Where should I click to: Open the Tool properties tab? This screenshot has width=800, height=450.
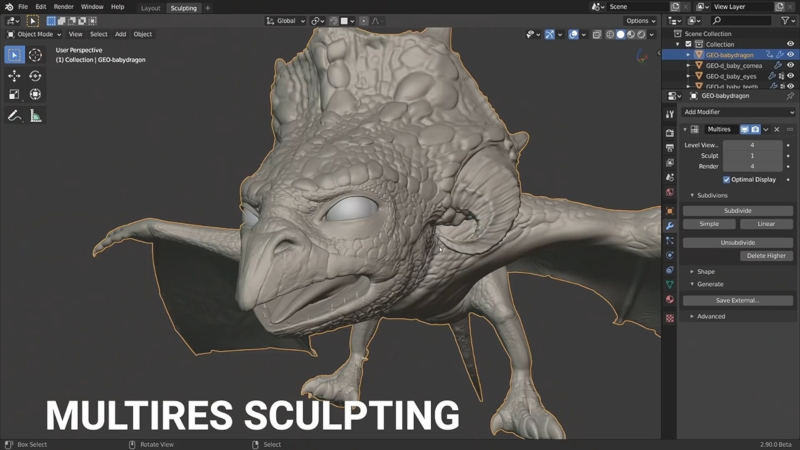670,114
